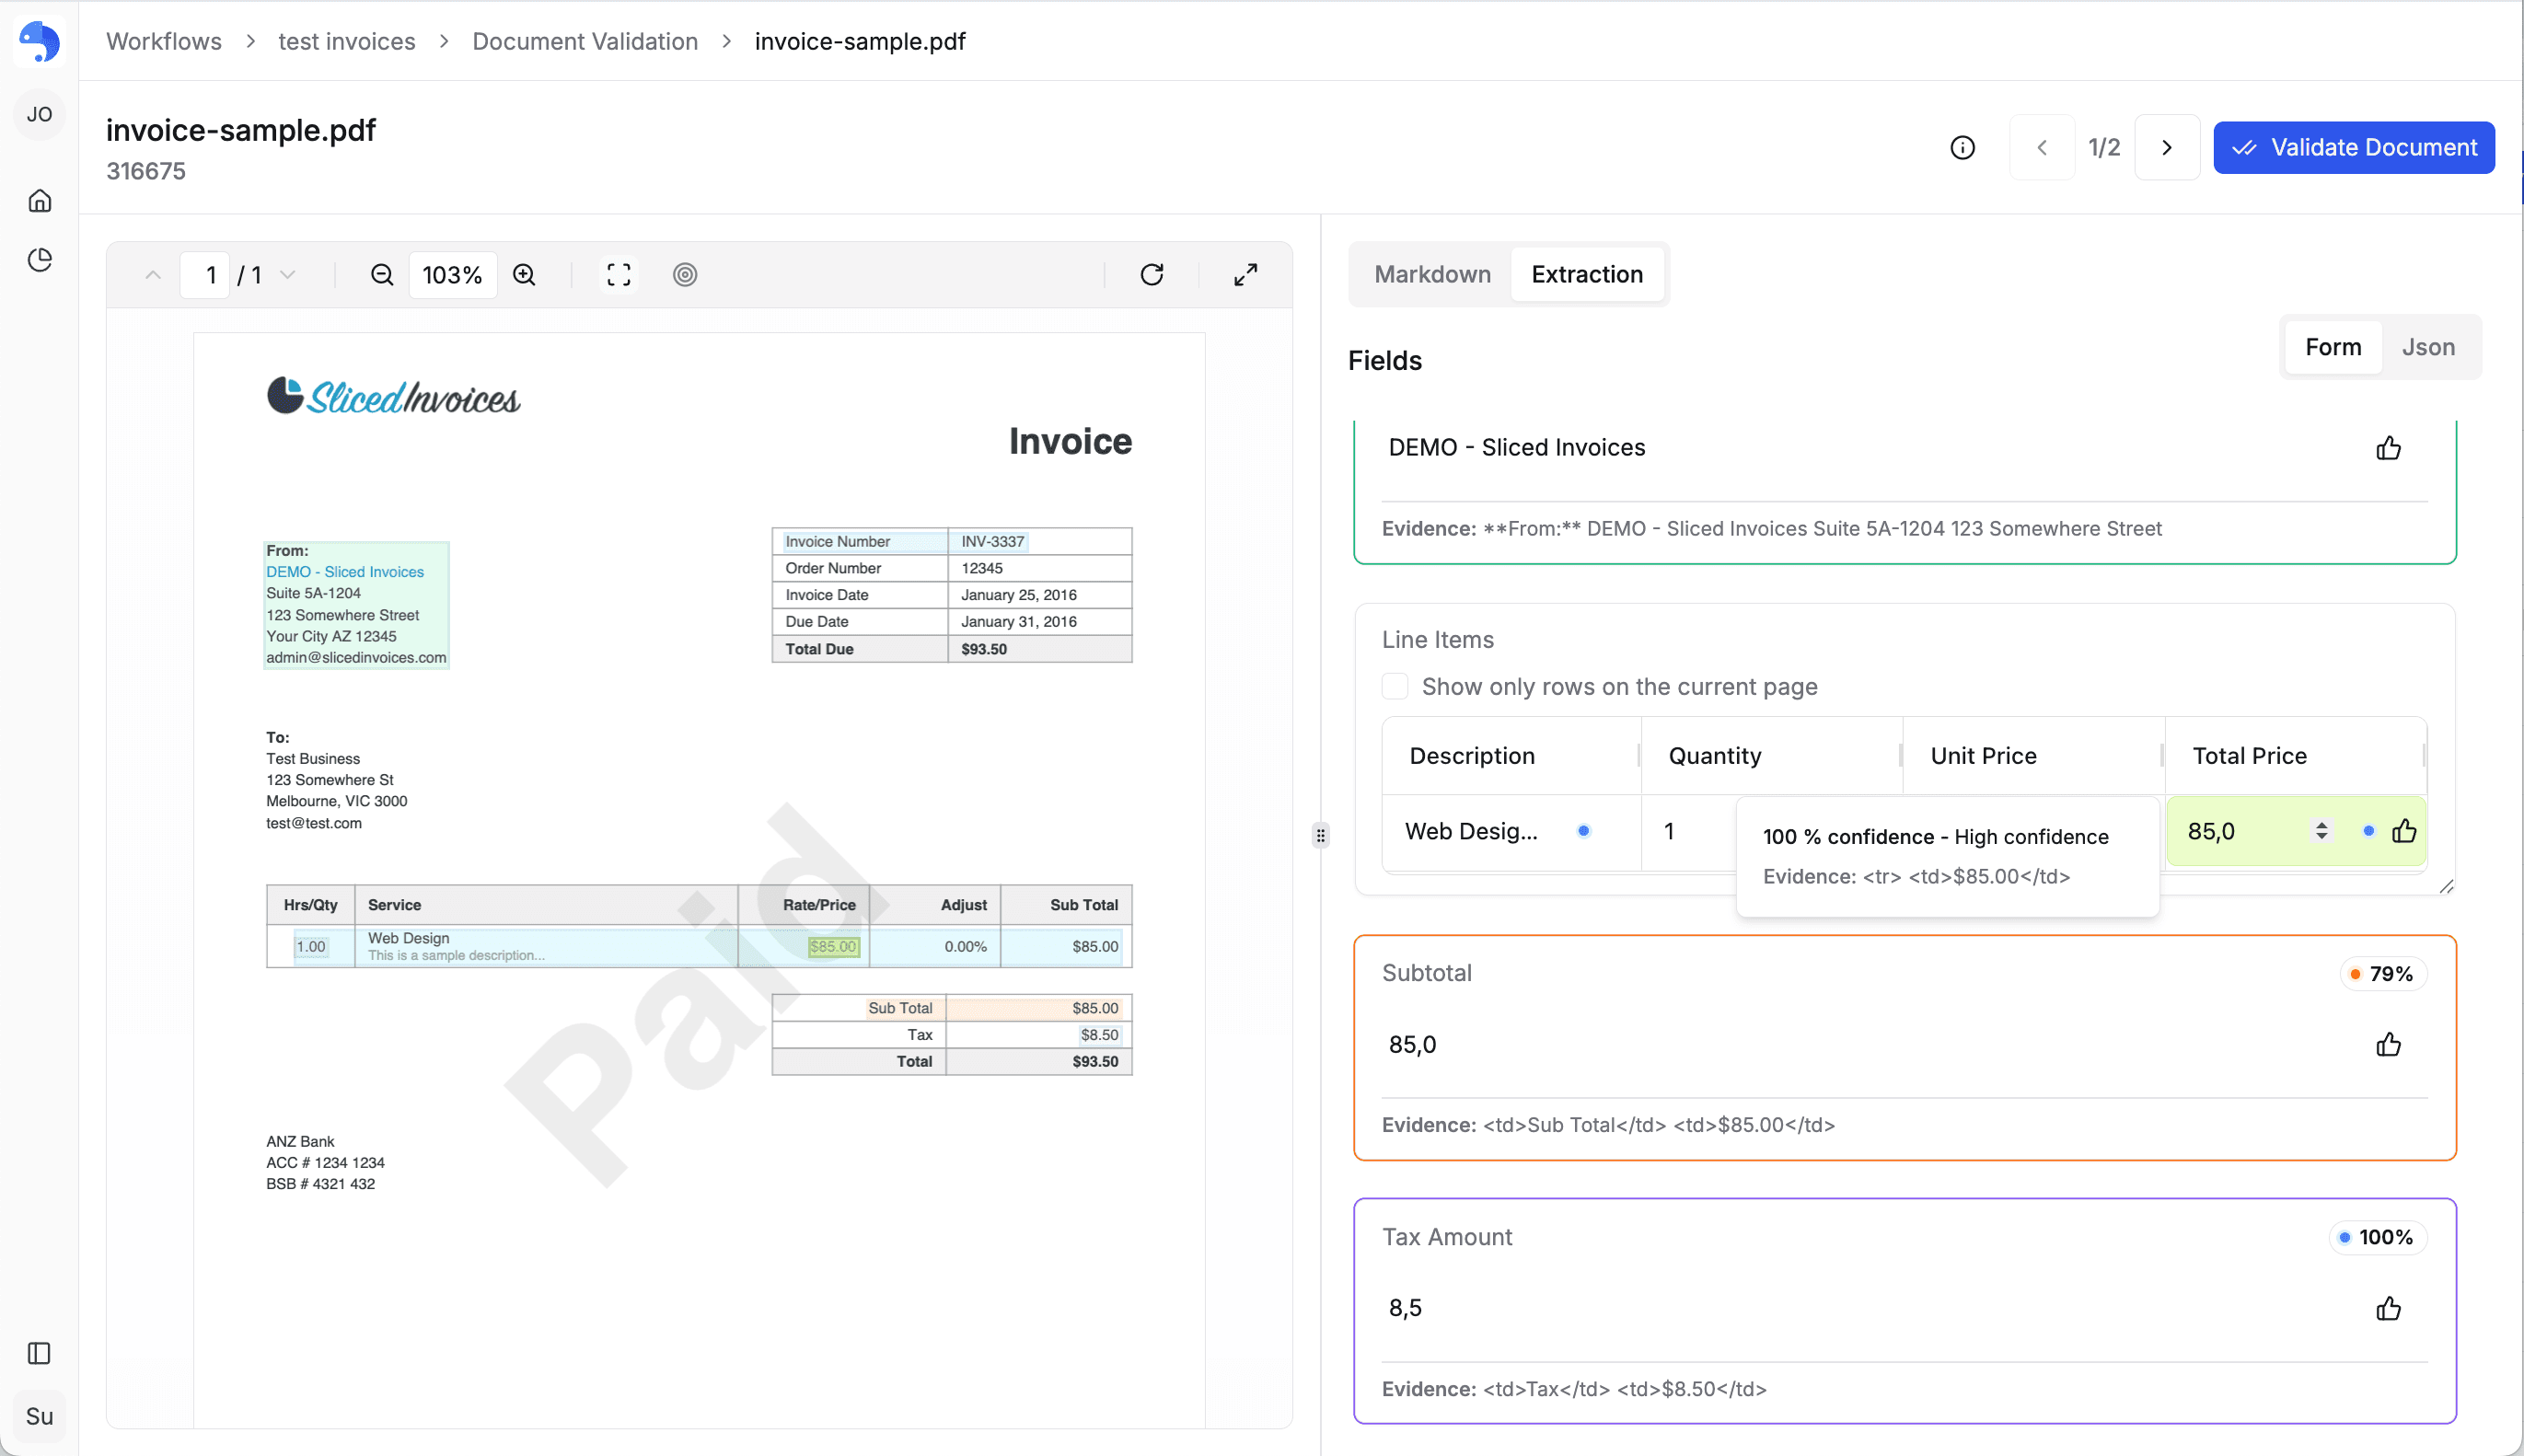Click the panel resize divider handle
The height and width of the screenshot is (1456, 2524).
coord(1320,835)
